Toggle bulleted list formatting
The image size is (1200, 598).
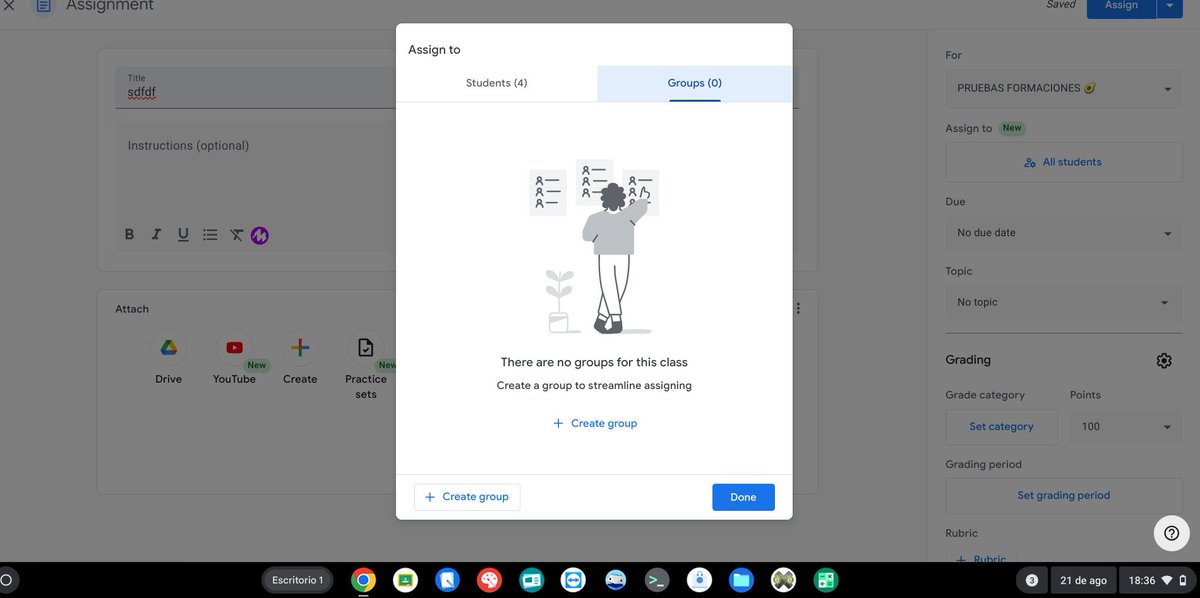click(x=210, y=235)
